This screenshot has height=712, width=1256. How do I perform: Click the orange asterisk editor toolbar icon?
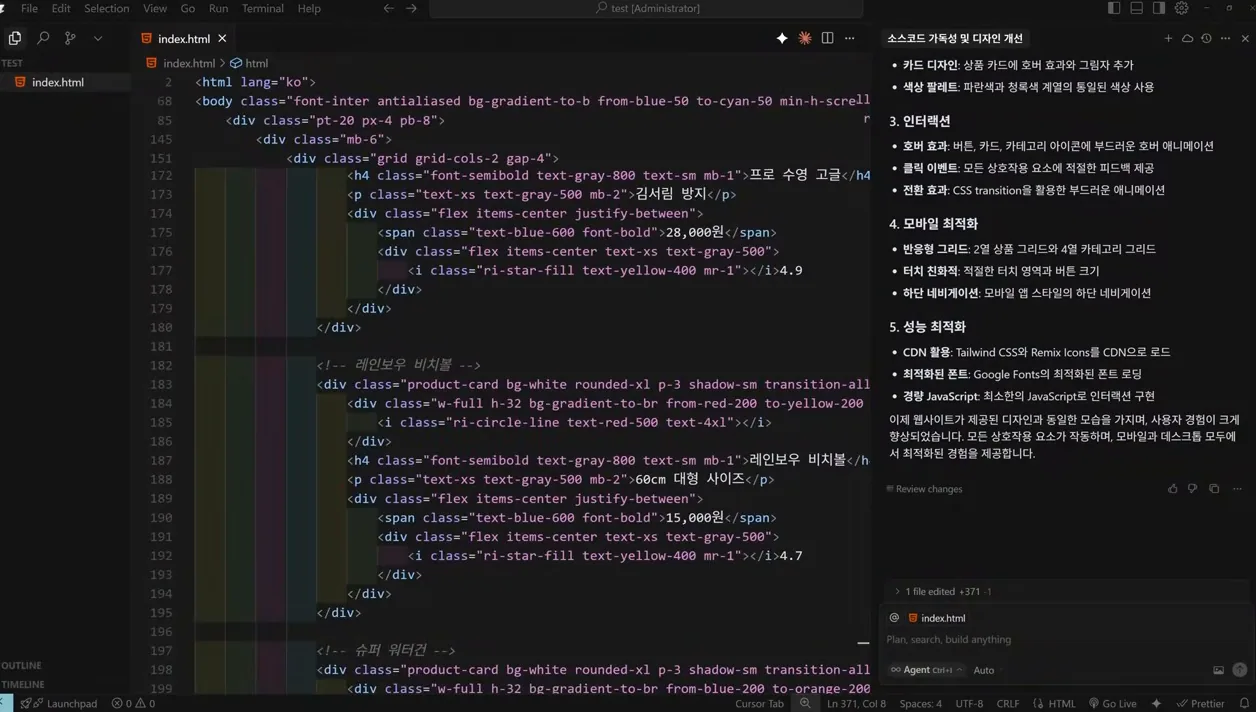(x=805, y=38)
